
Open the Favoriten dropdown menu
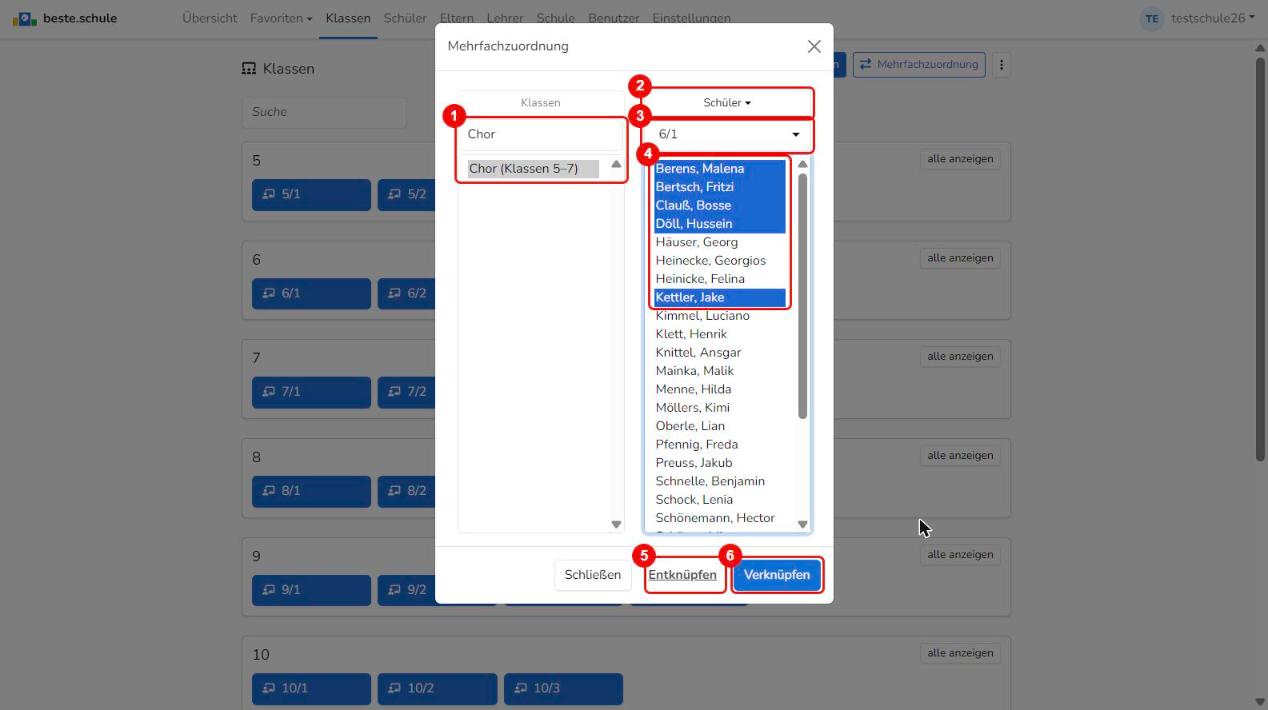pyautogui.click(x=281, y=18)
